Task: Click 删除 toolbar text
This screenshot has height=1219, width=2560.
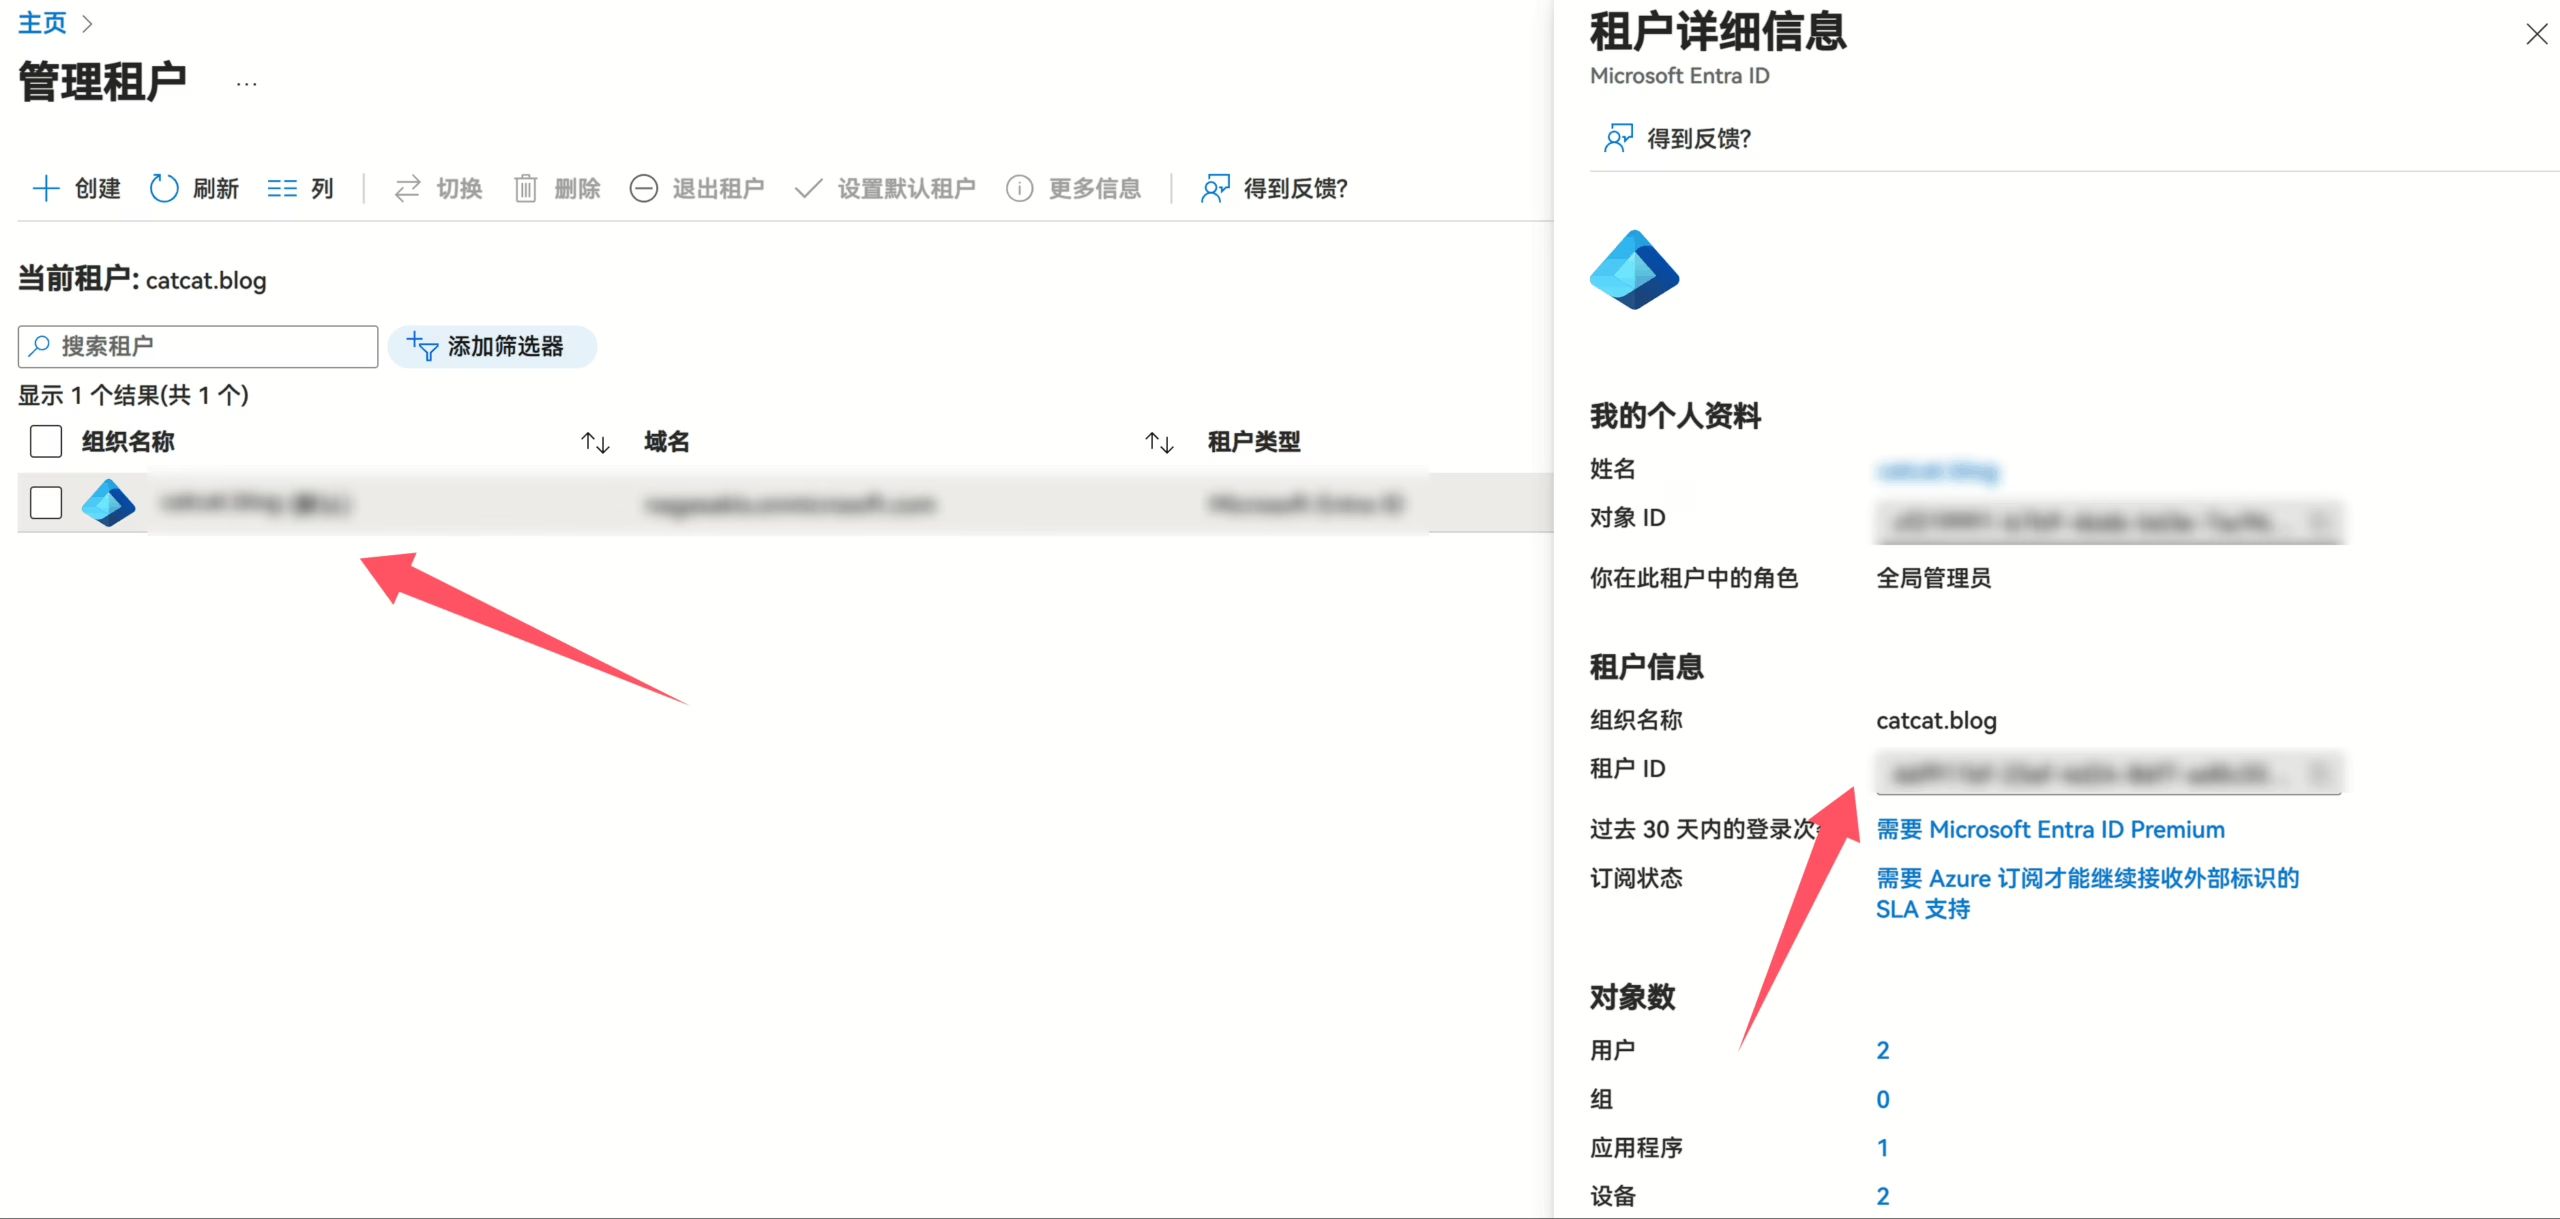Action: [577, 188]
